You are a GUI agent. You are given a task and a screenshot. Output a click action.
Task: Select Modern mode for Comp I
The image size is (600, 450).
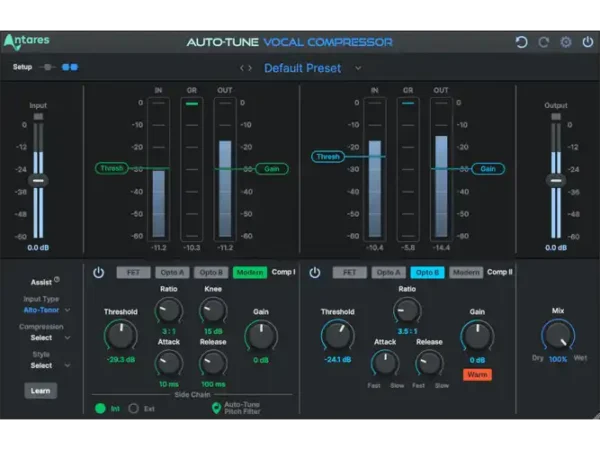point(250,272)
